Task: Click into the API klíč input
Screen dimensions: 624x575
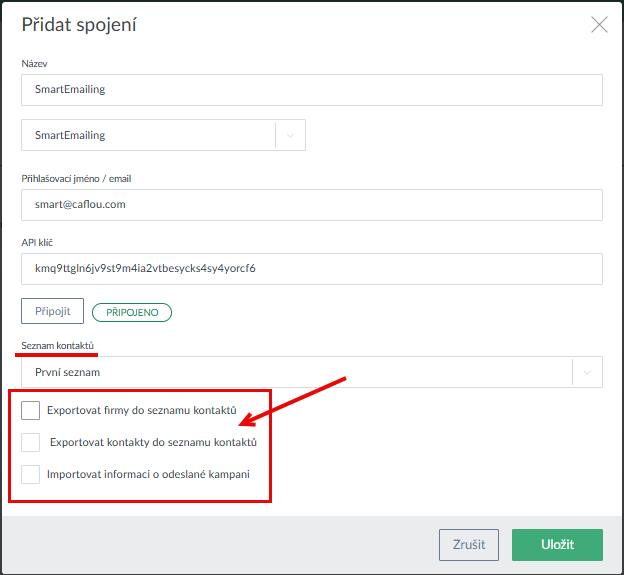Action: tap(311, 269)
